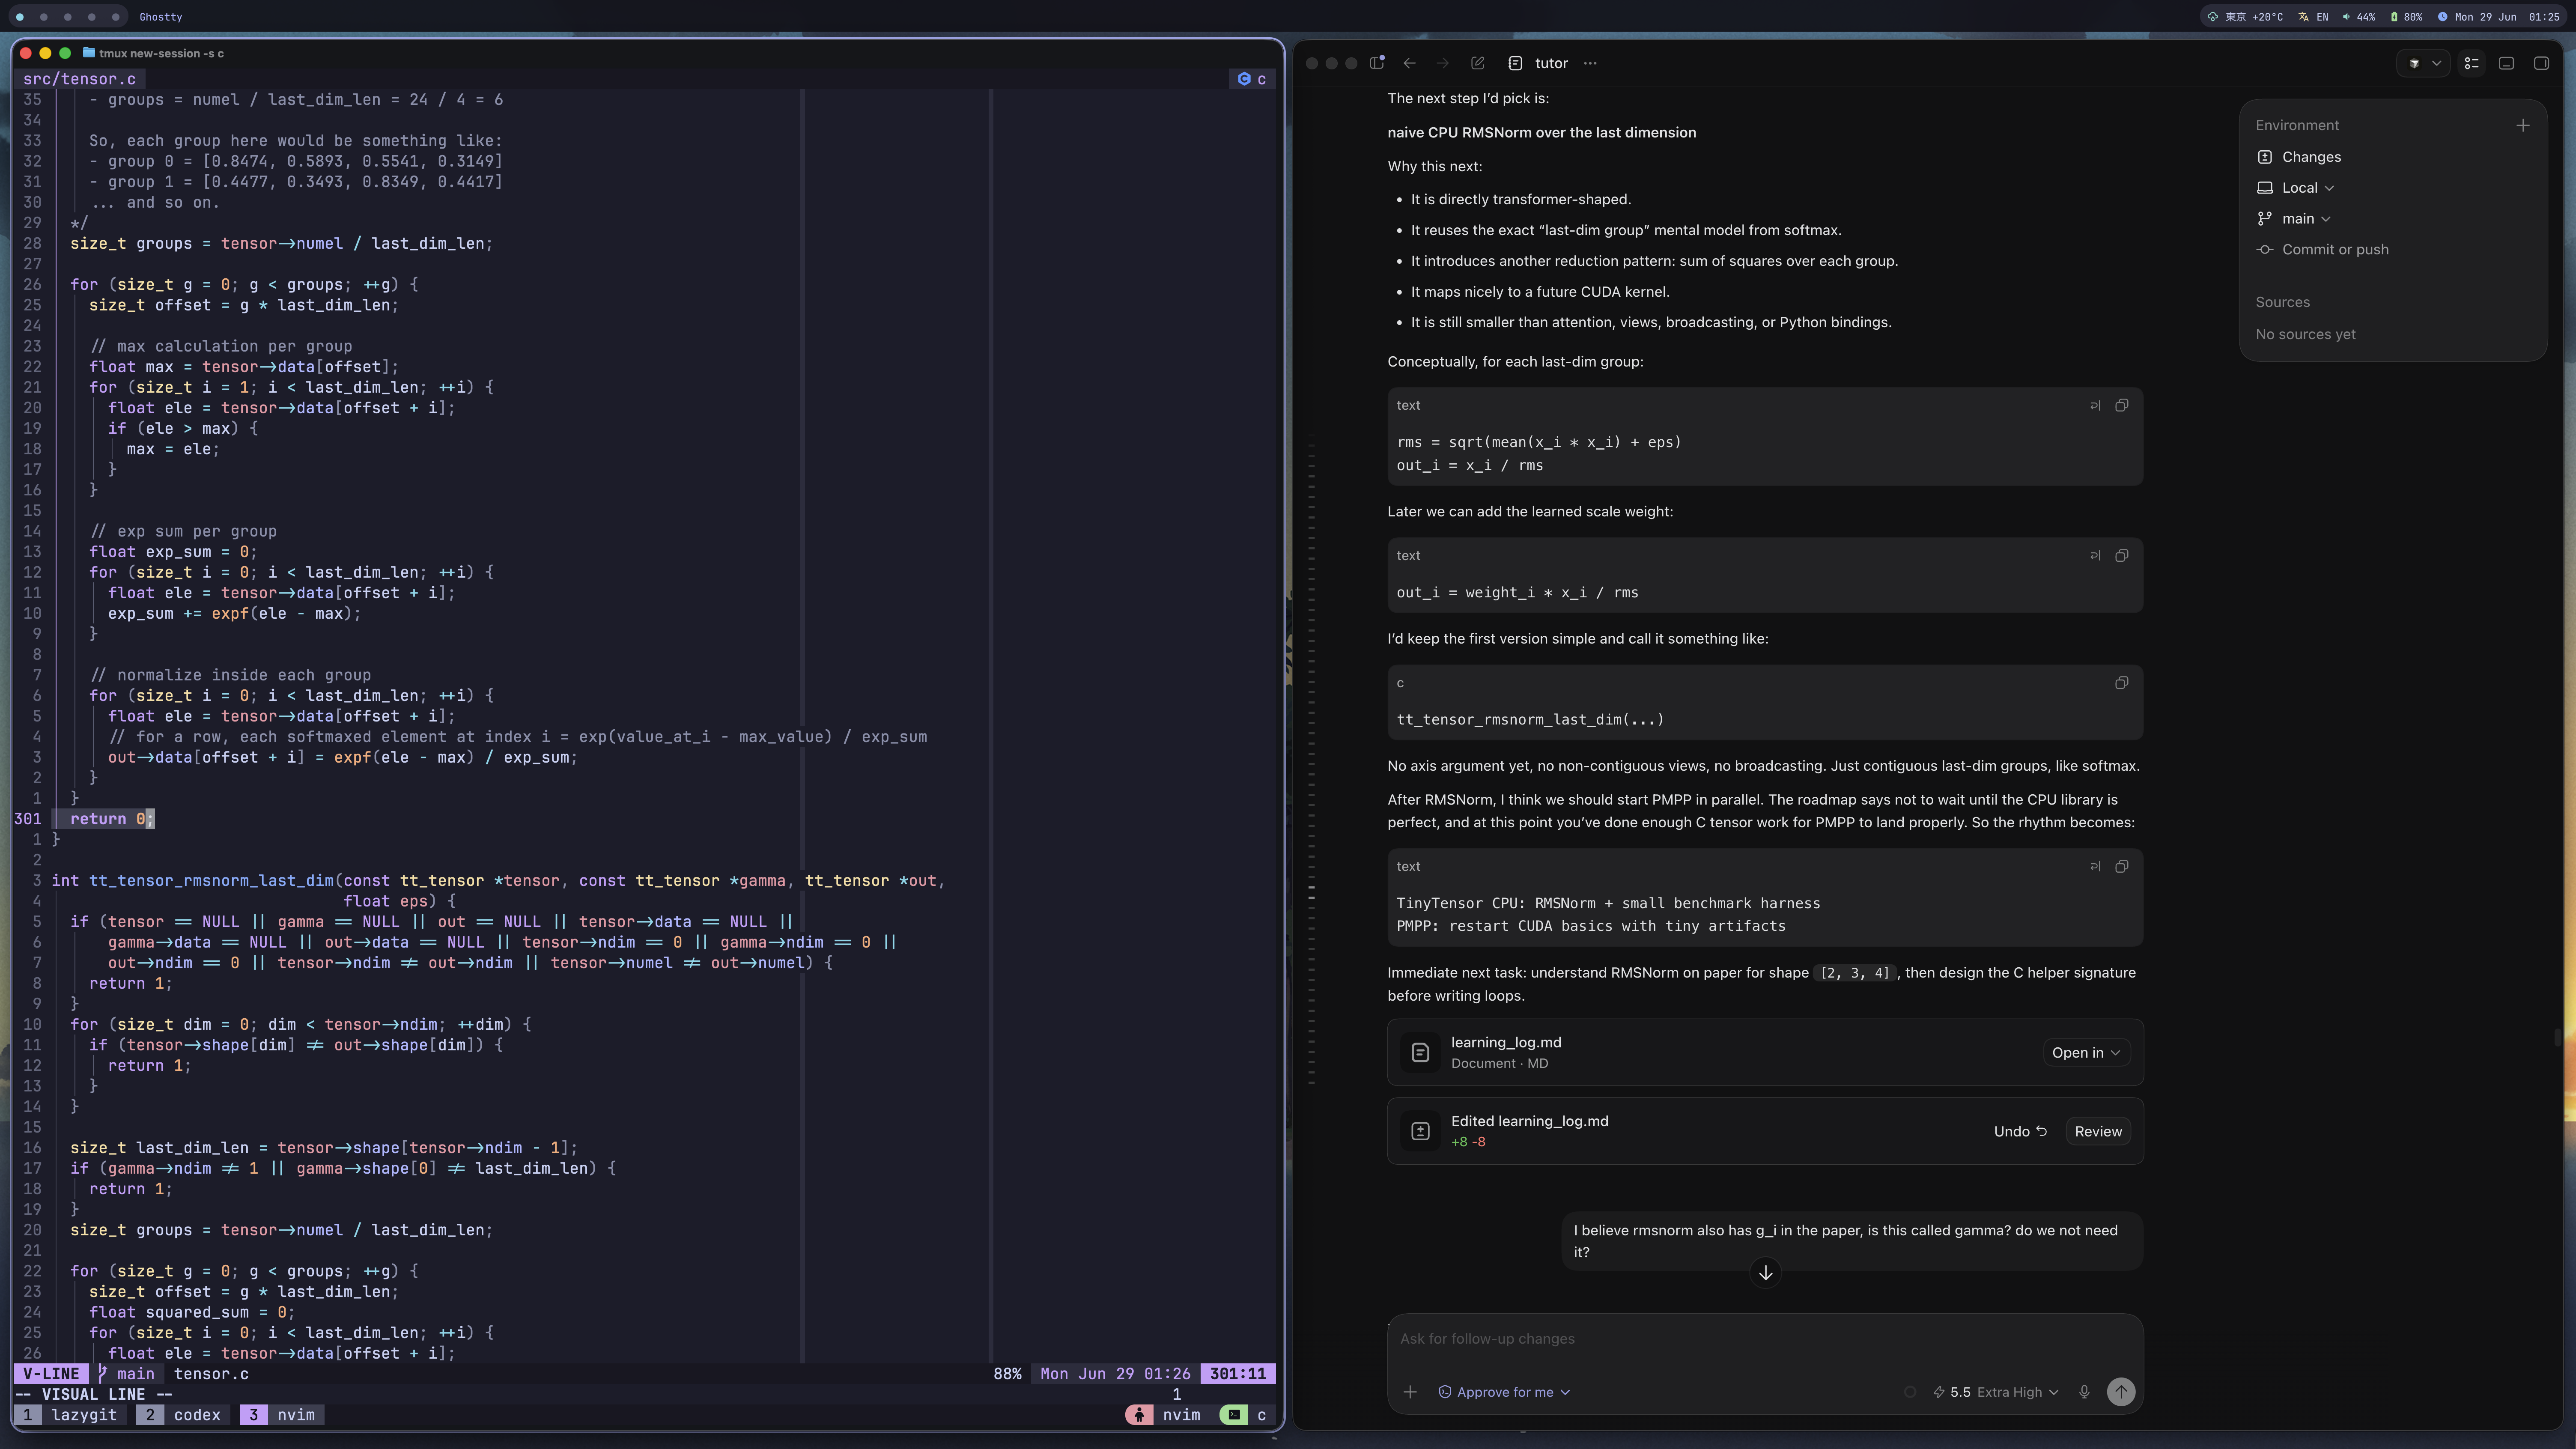This screenshot has height=1449, width=2576.
Task: Click the folder icon in the Ghostty title bar
Action: tap(89, 53)
